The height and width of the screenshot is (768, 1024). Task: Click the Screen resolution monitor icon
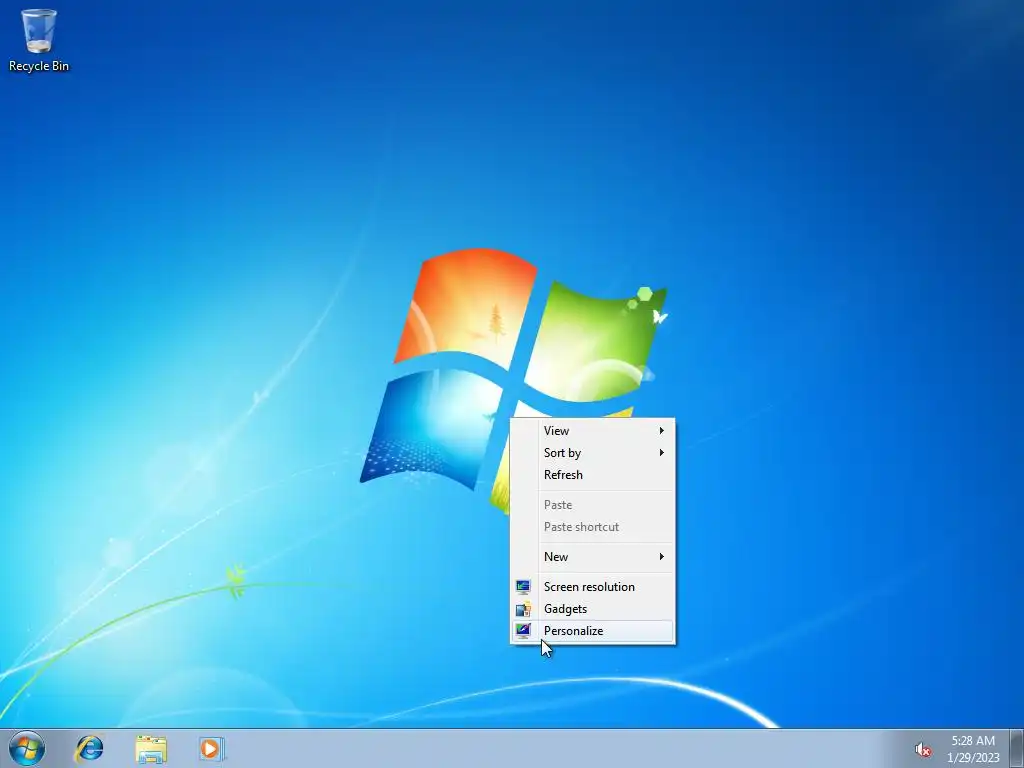click(x=523, y=586)
